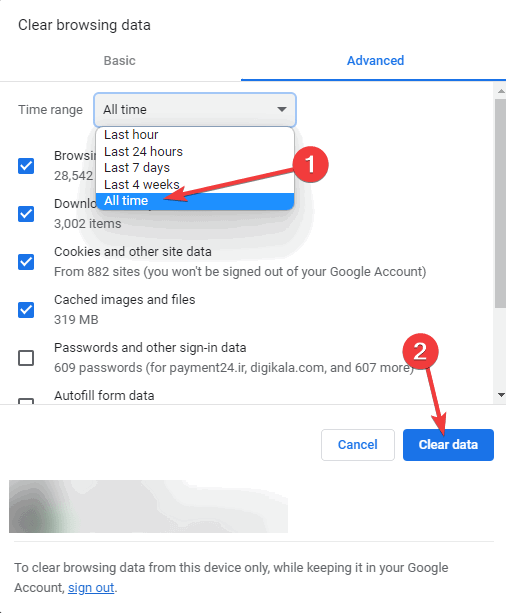Click the vertical scrollbar thumb
The height and width of the screenshot is (613, 506).
tap(501, 203)
